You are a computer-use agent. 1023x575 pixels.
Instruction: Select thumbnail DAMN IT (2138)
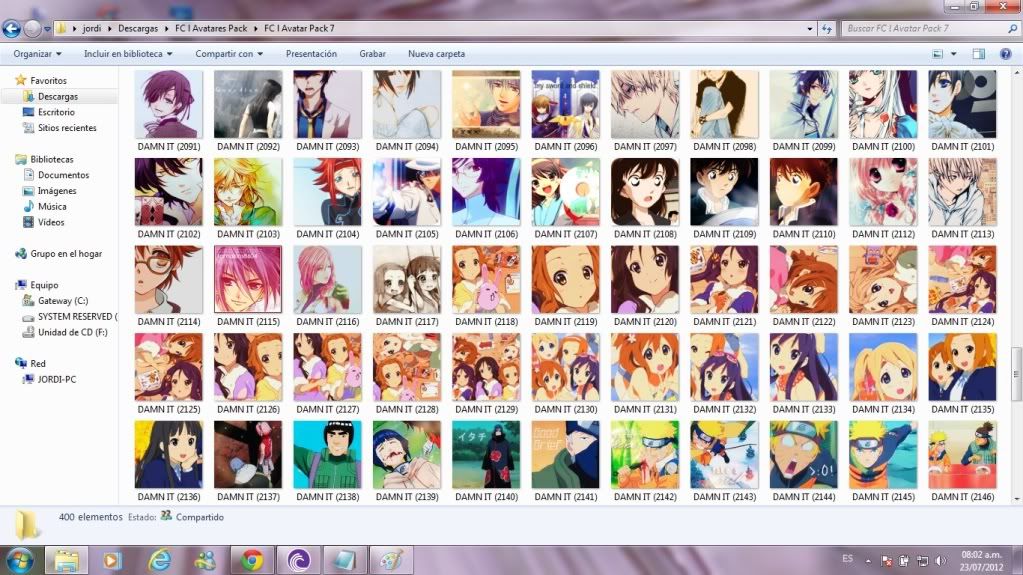[328, 461]
